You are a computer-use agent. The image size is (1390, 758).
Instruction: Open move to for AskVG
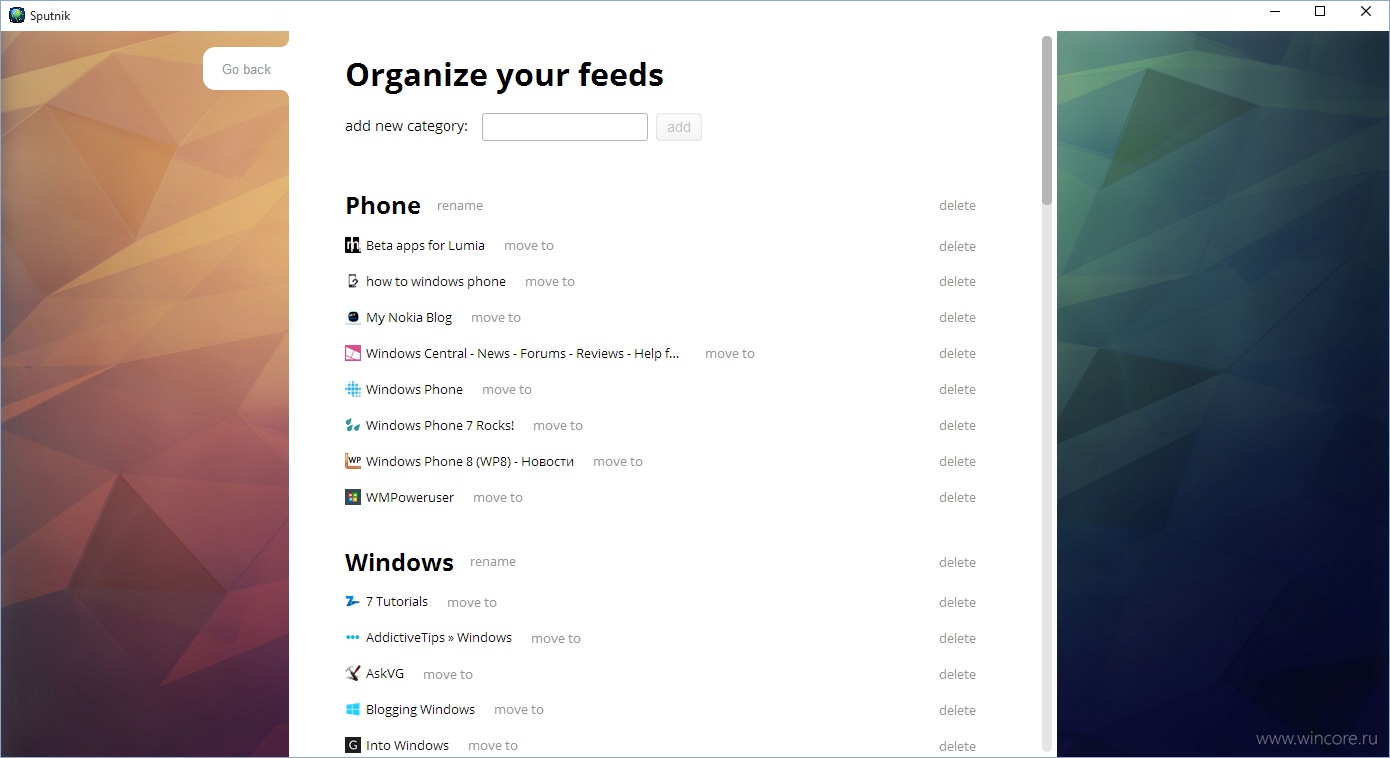point(448,674)
